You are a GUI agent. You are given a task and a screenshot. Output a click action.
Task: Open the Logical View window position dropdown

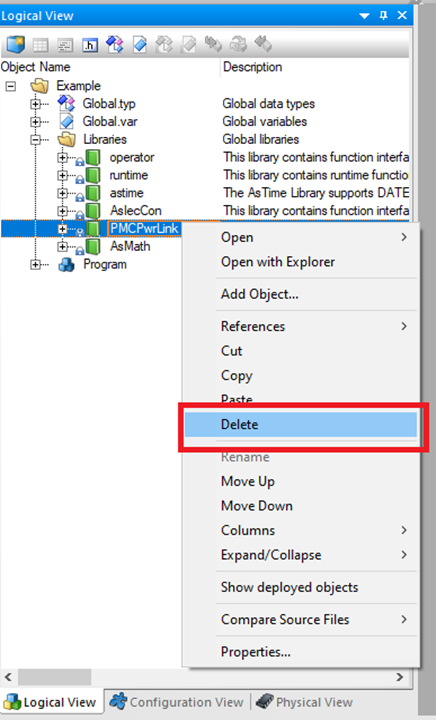(364, 16)
